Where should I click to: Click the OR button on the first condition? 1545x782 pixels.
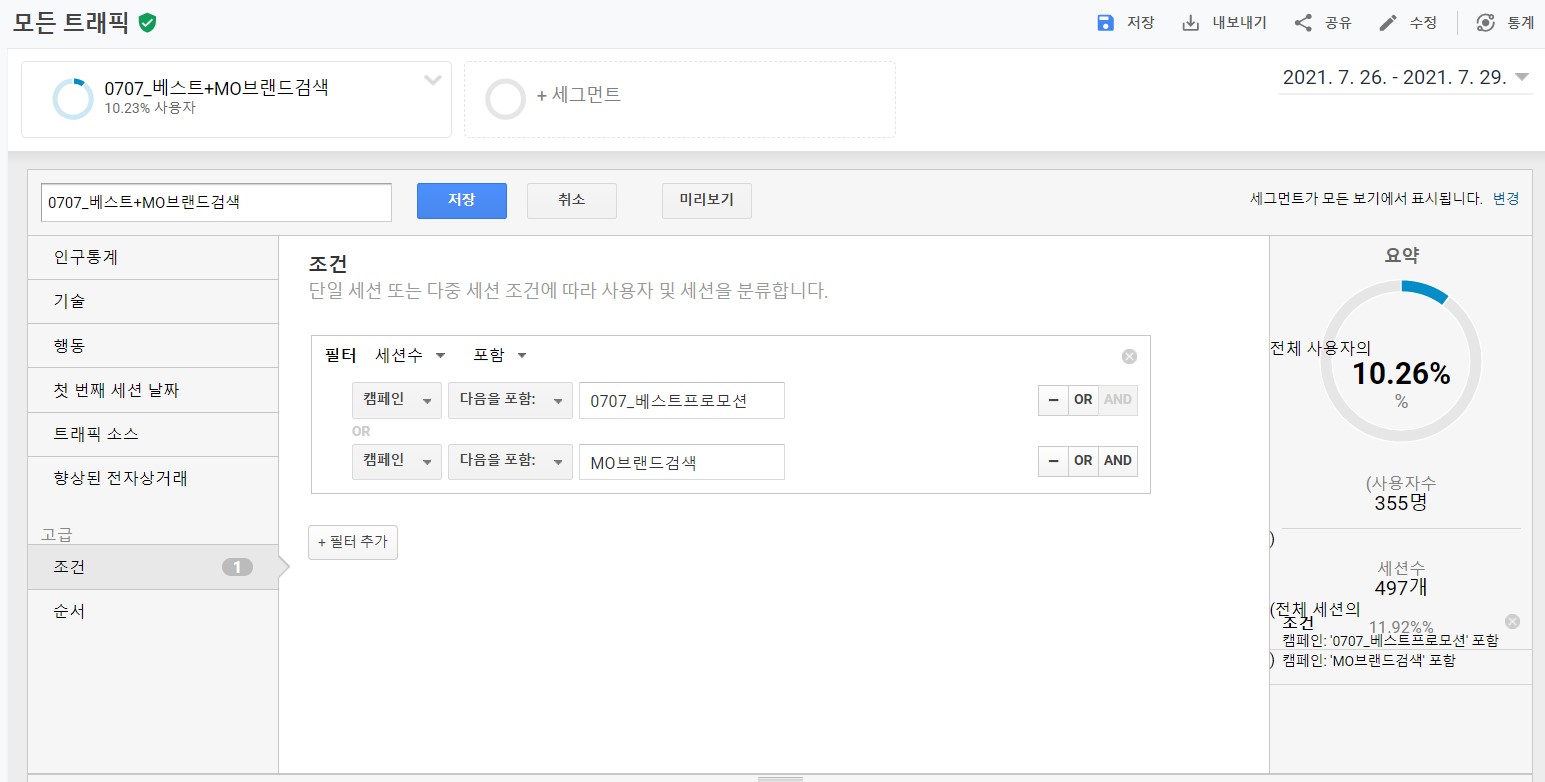click(x=1083, y=400)
